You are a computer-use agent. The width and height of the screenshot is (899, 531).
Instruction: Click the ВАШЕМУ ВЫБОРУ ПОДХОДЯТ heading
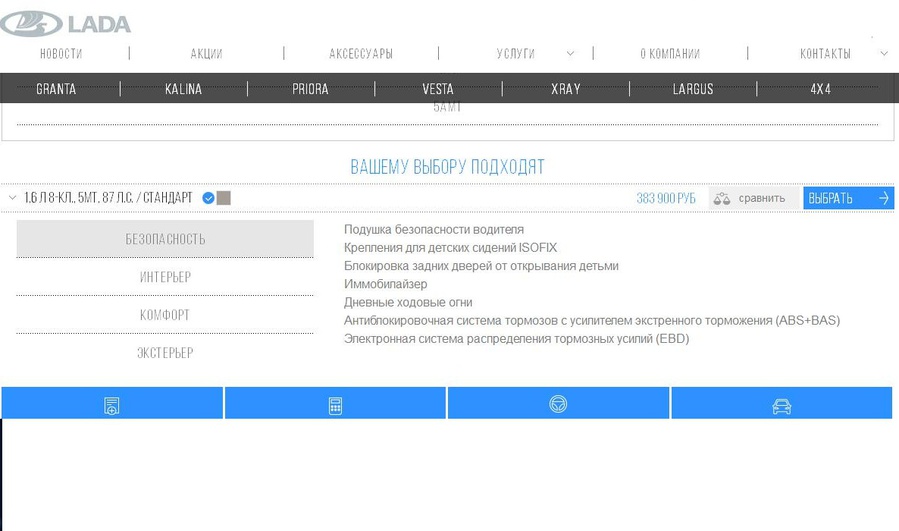447,167
